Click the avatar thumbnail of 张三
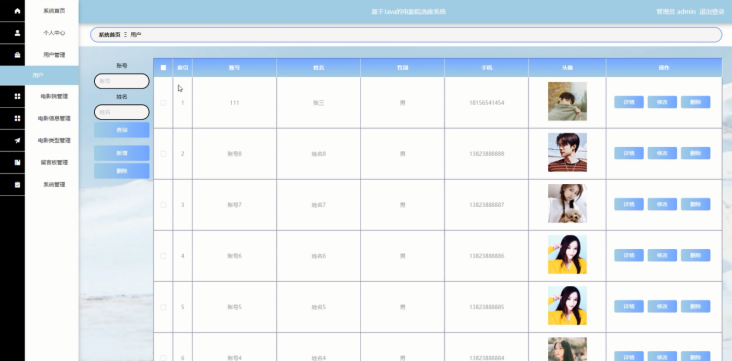732x361 pixels. coord(567,101)
